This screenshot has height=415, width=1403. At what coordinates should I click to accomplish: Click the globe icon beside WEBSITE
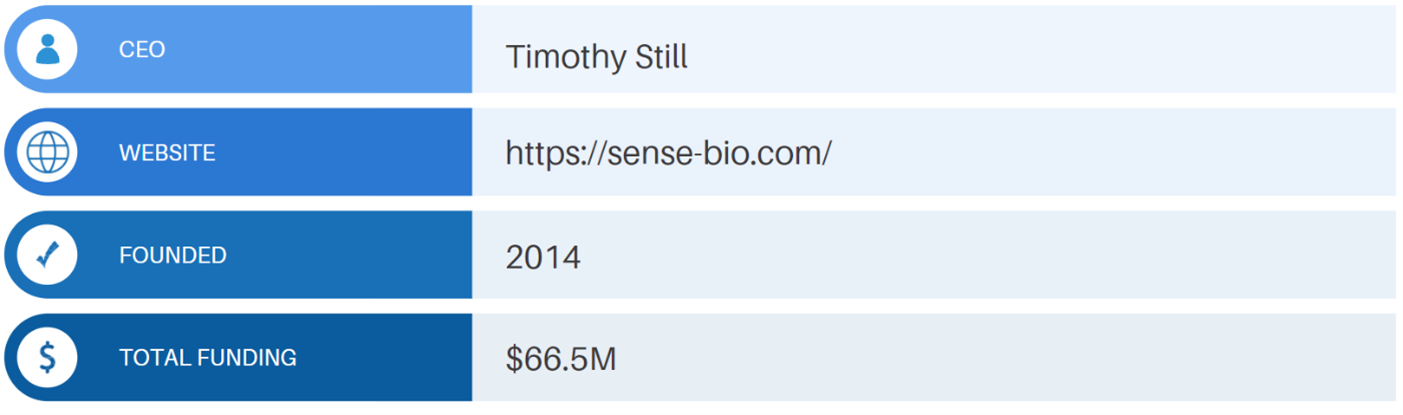click(x=47, y=152)
